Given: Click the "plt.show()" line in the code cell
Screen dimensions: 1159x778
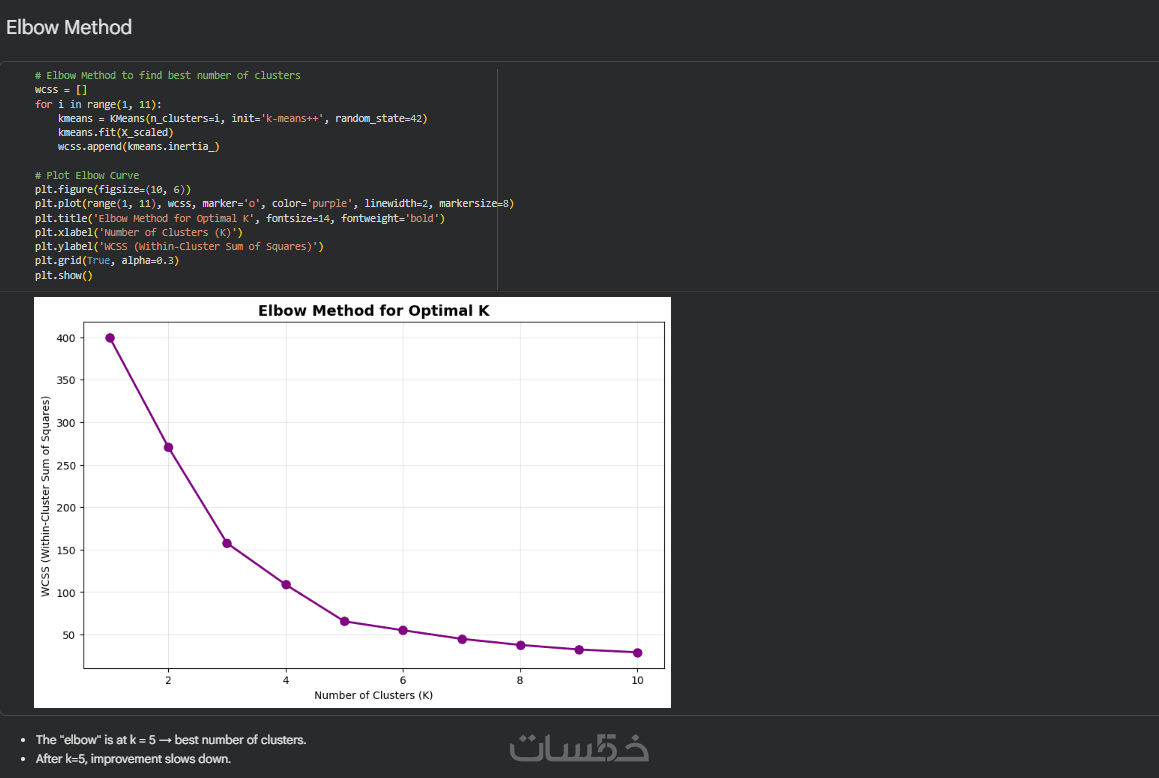Looking at the screenshot, I should (x=63, y=275).
